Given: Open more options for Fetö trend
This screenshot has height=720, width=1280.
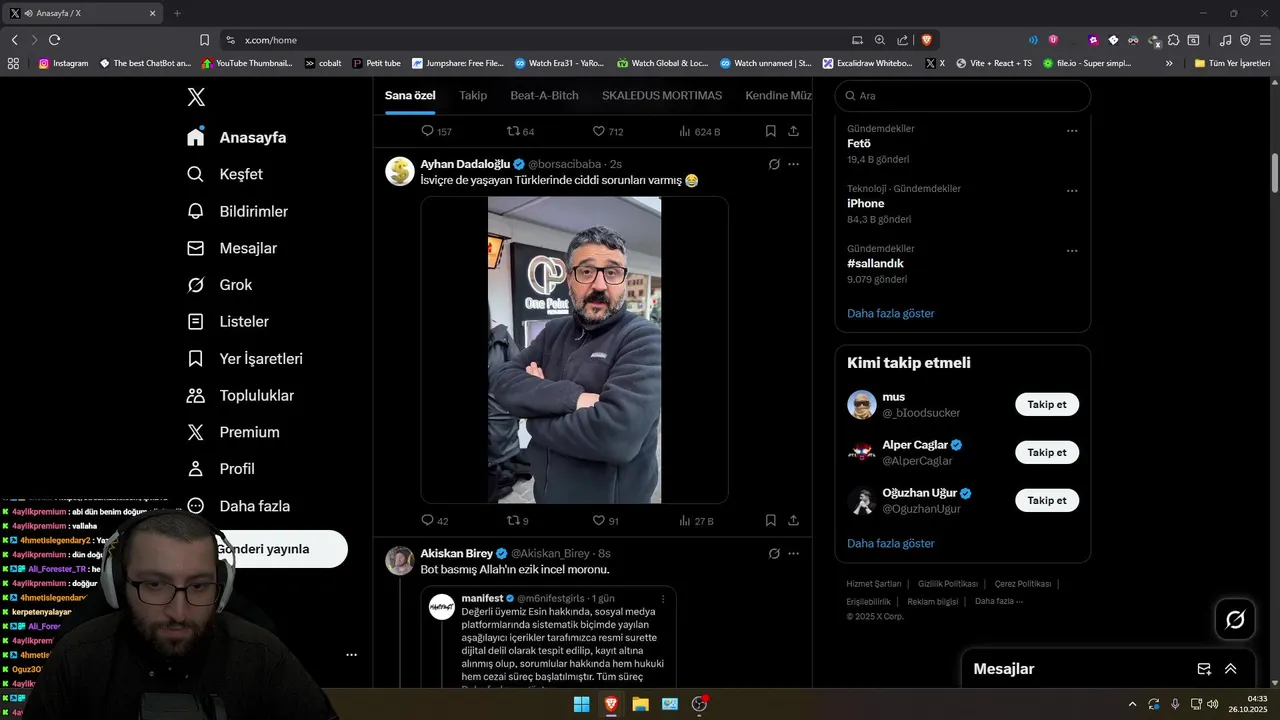Looking at the screenshot, I should tap(1072, 131).
